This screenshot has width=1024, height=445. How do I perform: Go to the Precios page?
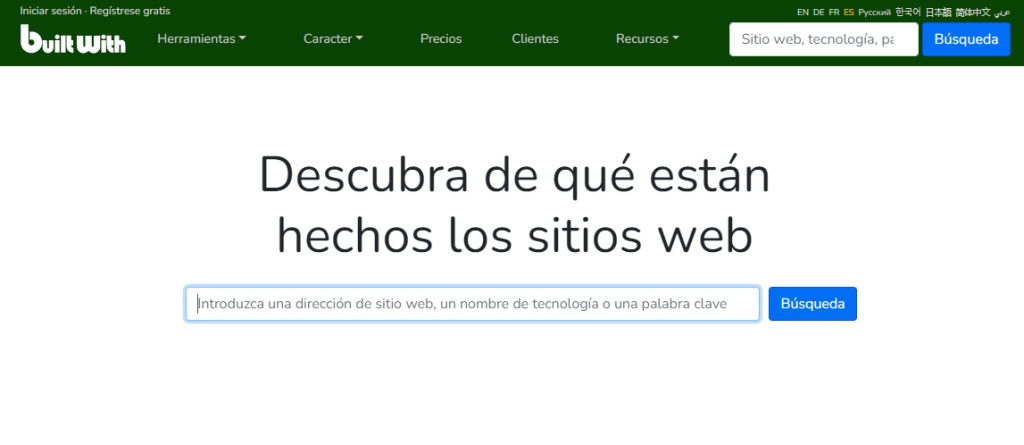point(441,39)
